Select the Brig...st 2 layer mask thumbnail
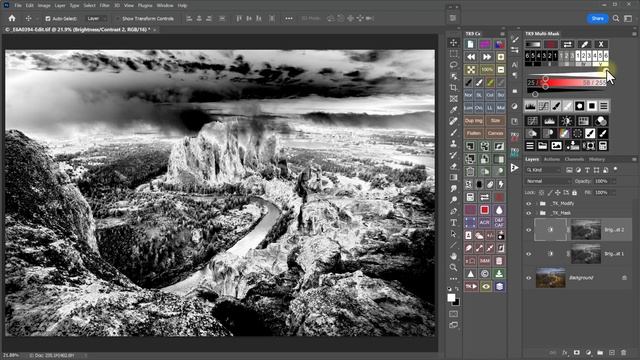 [x=586, y=230]
